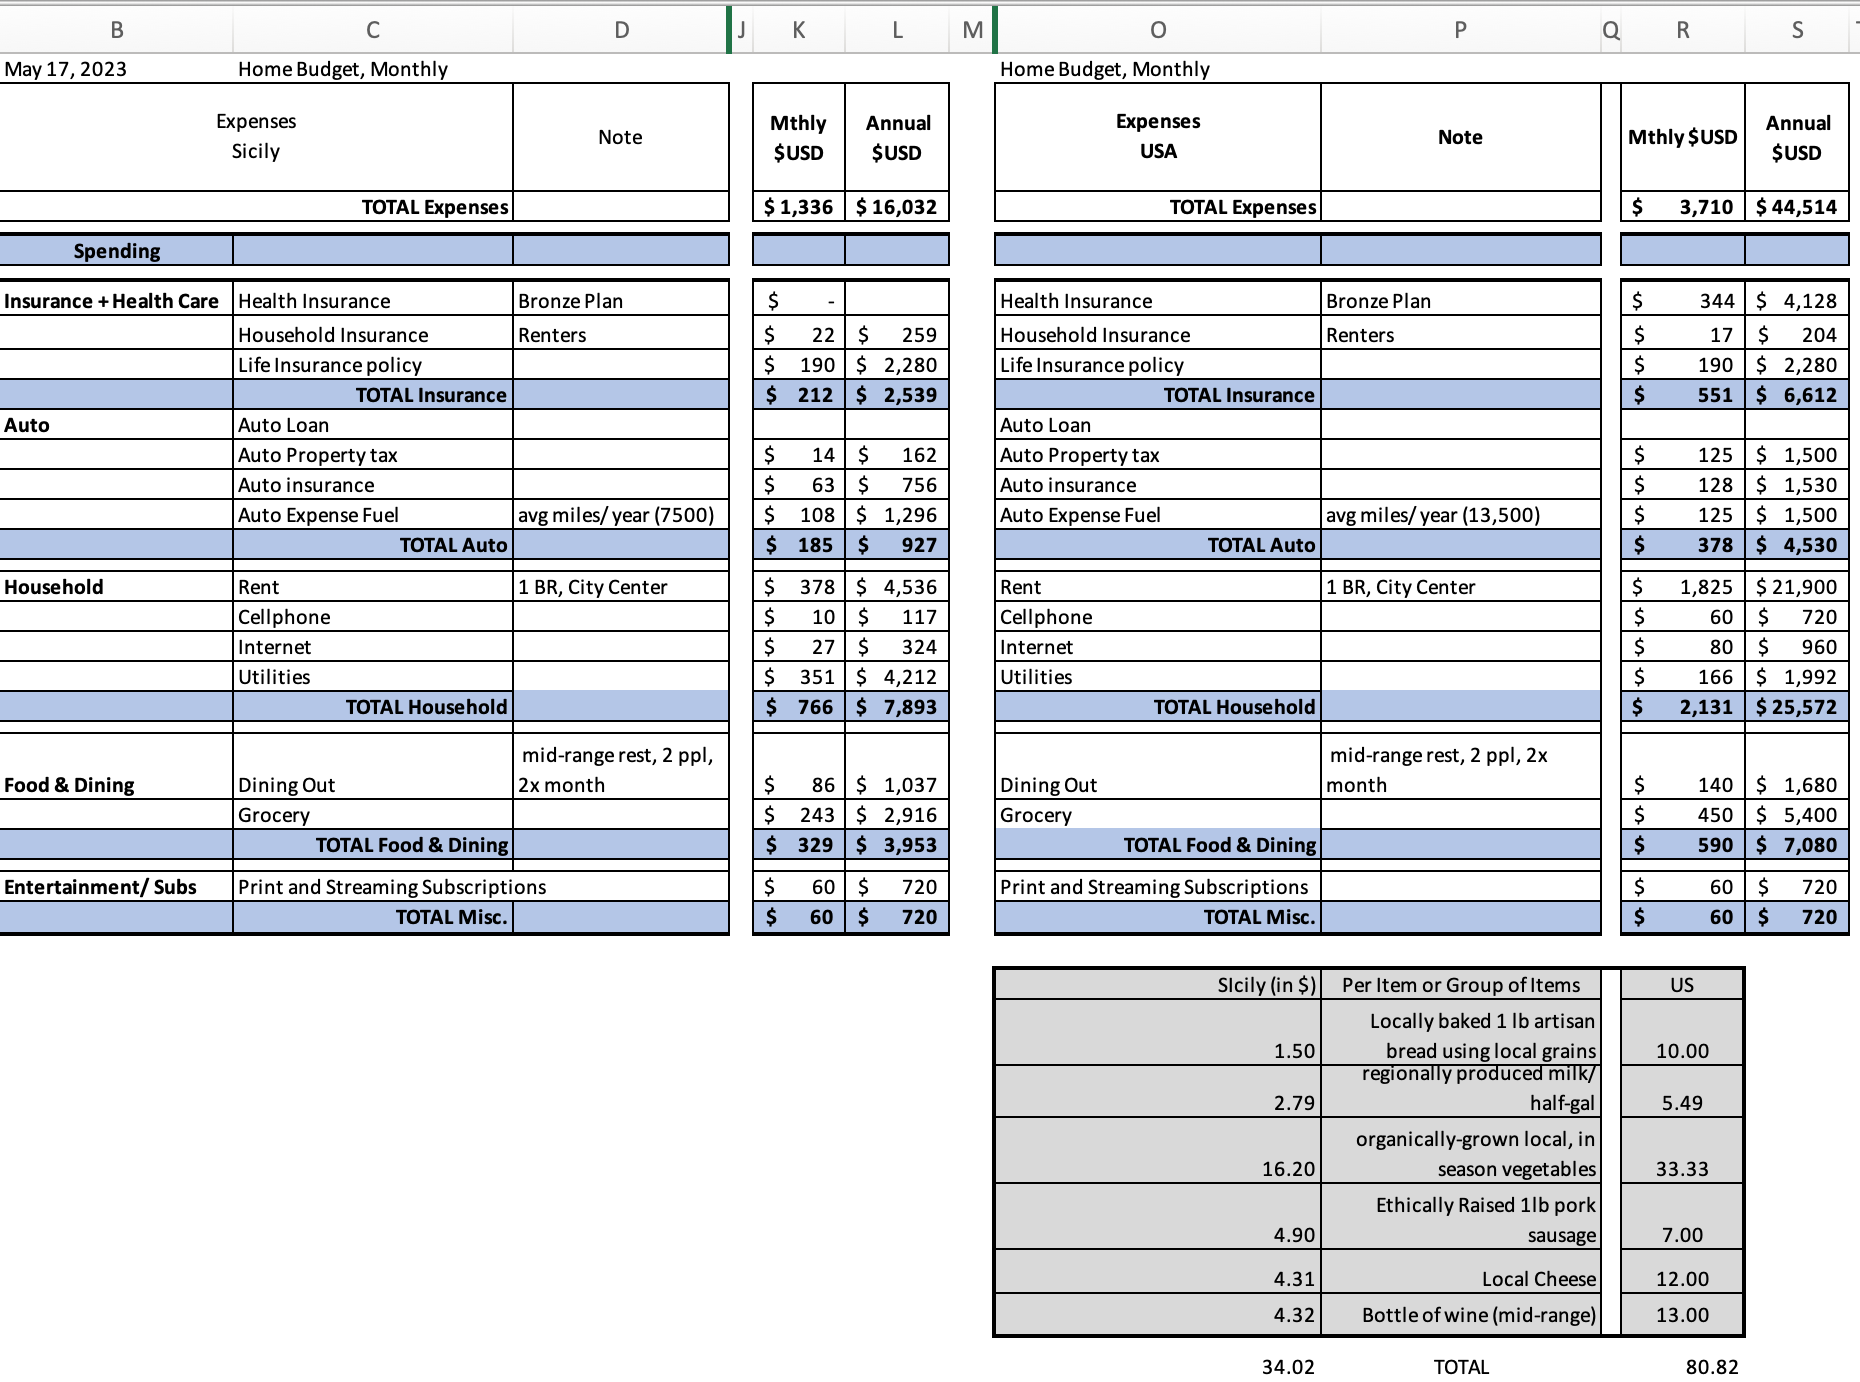Select column O header
The height and width of the screenshot is (1382, 1860).
(1157, 30)
